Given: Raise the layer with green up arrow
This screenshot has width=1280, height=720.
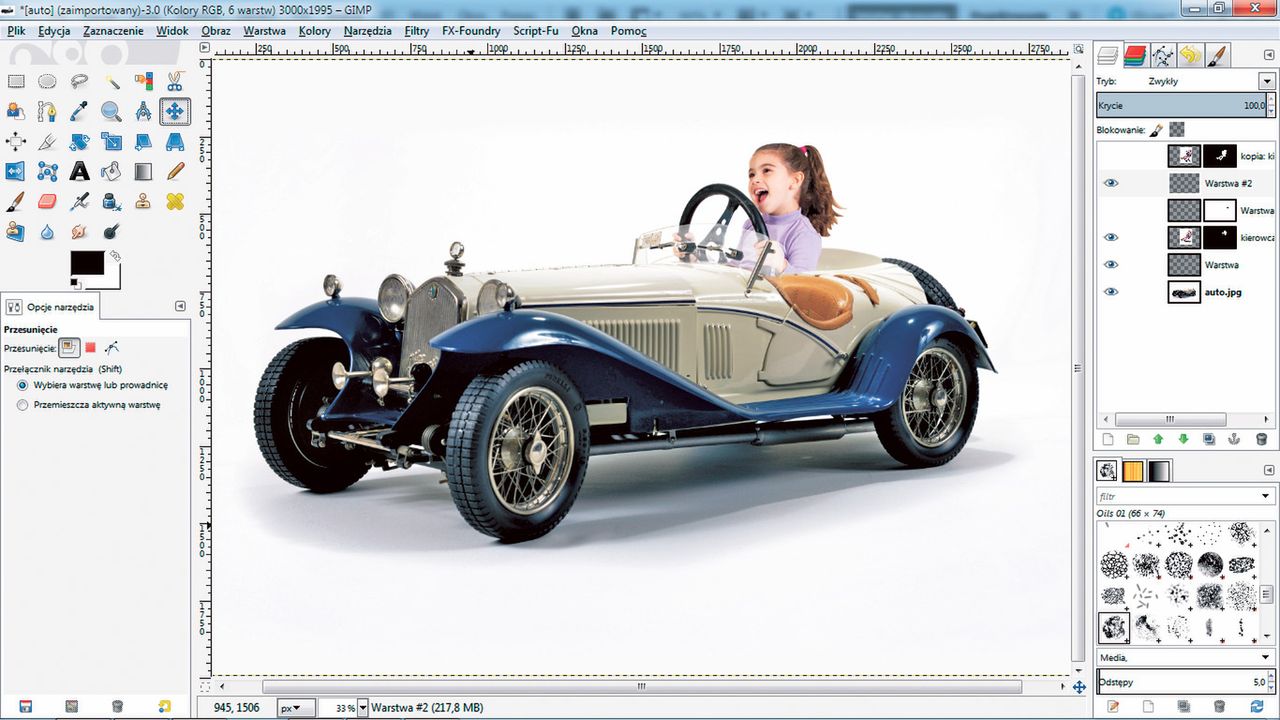Looking at the screenshot, I should click(x=1158, y=439).
